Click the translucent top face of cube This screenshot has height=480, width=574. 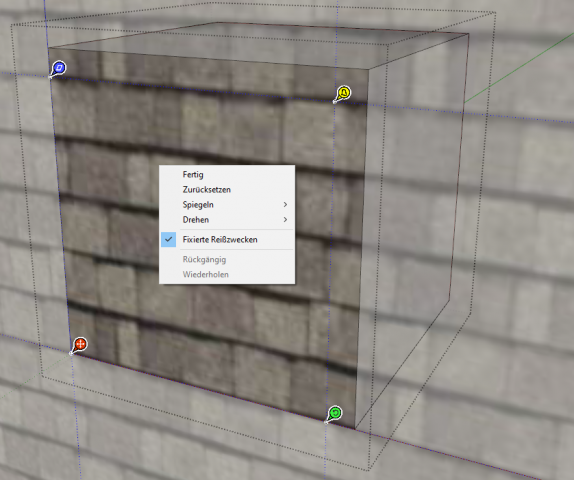pyautogui.click(x=256, y=46)
